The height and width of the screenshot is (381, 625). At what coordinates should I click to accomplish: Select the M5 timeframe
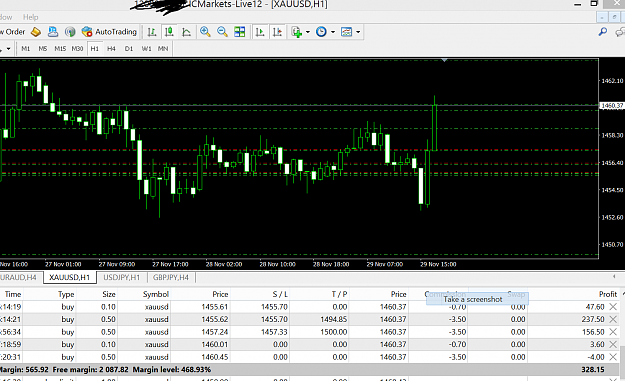[x=43, y=49]
